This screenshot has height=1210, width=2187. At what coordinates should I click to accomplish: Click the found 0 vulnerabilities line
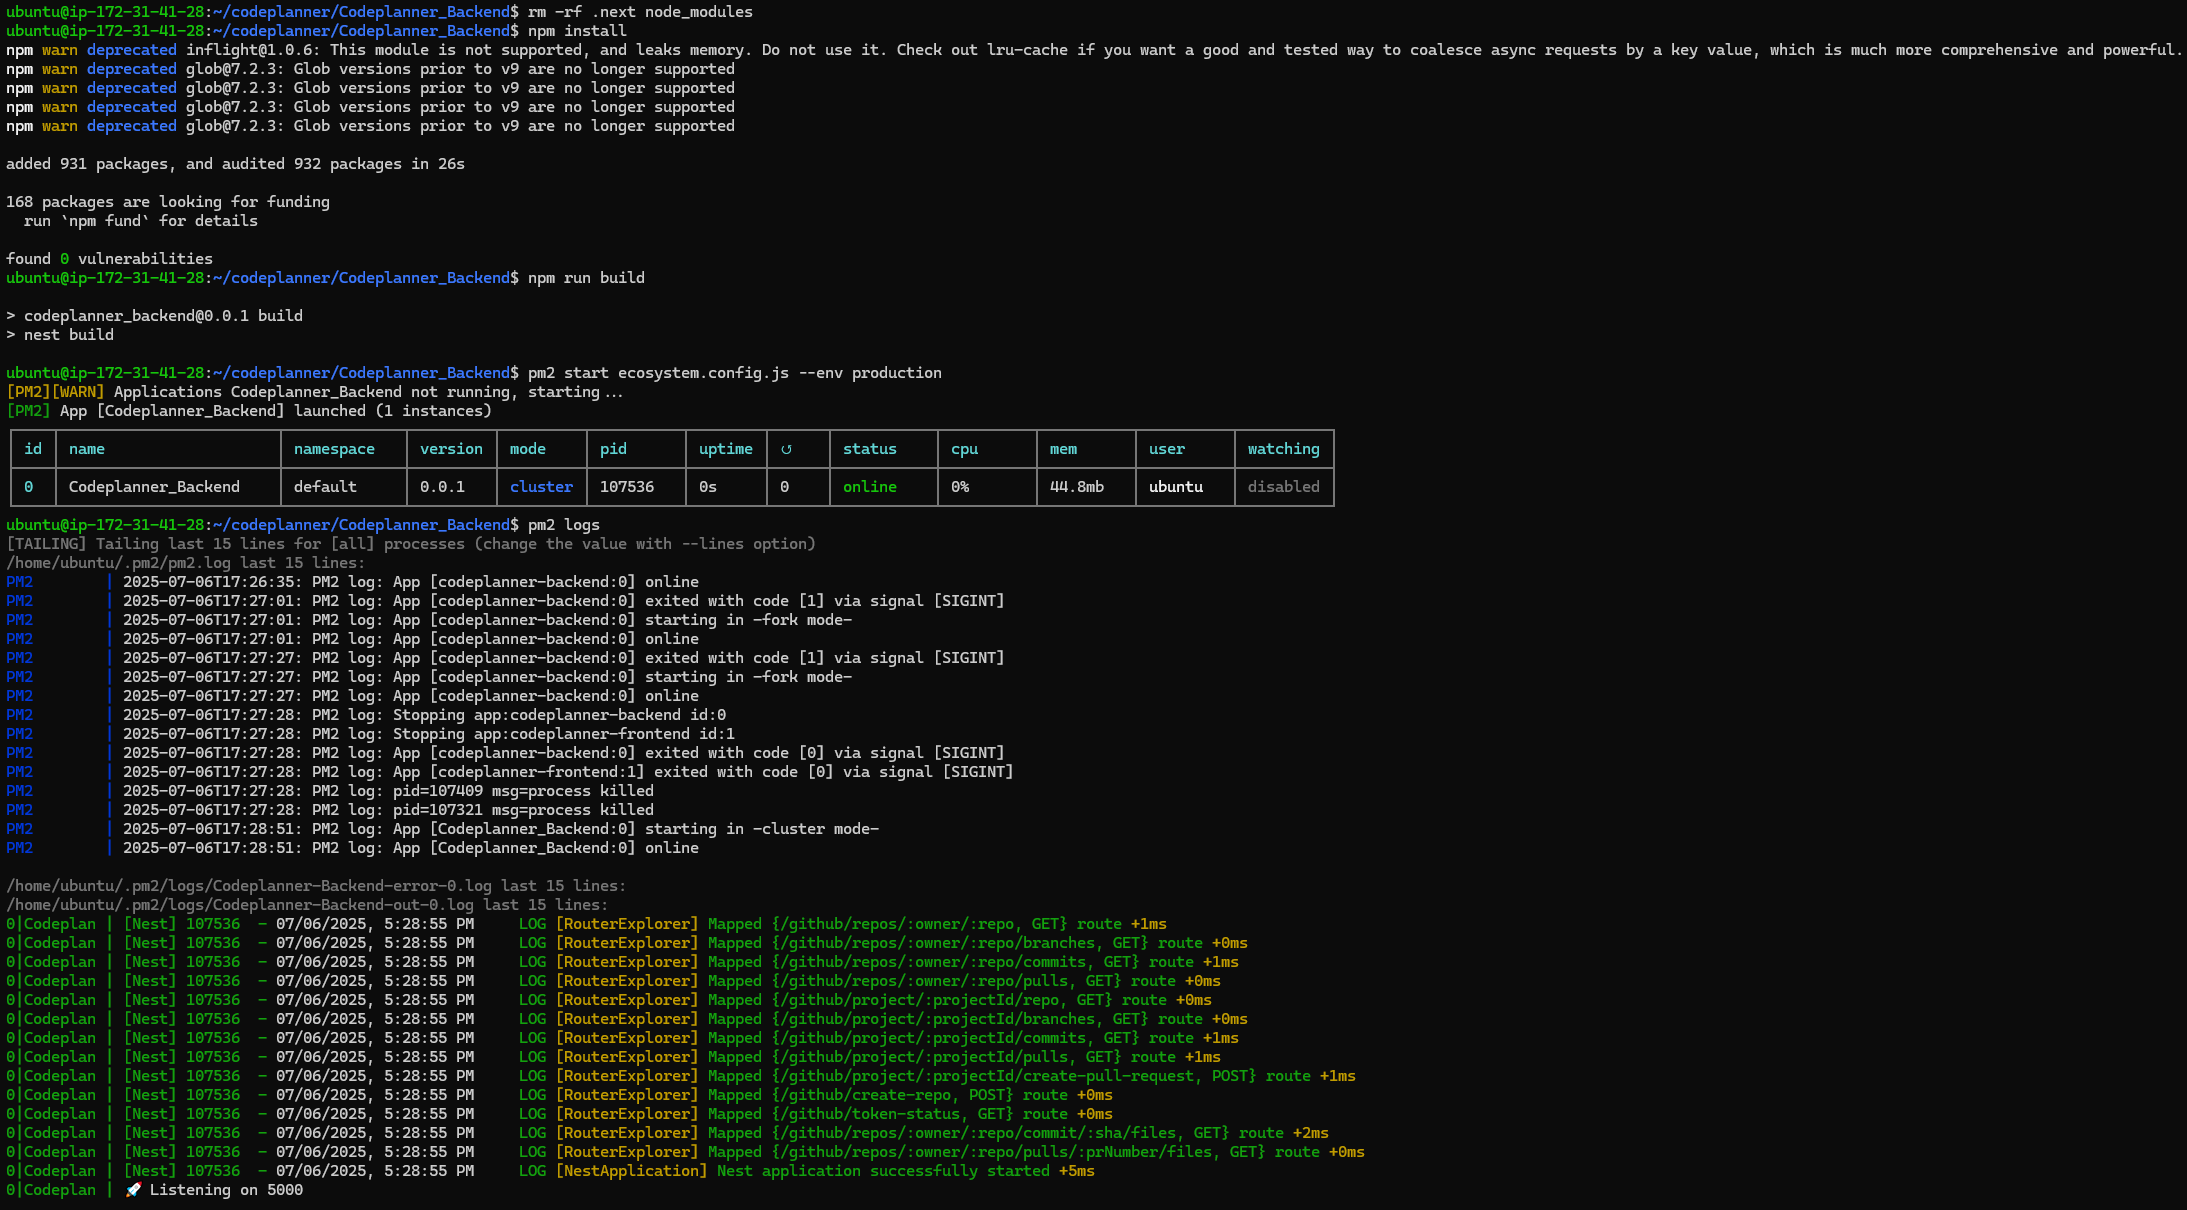click(x=109, y=259)
